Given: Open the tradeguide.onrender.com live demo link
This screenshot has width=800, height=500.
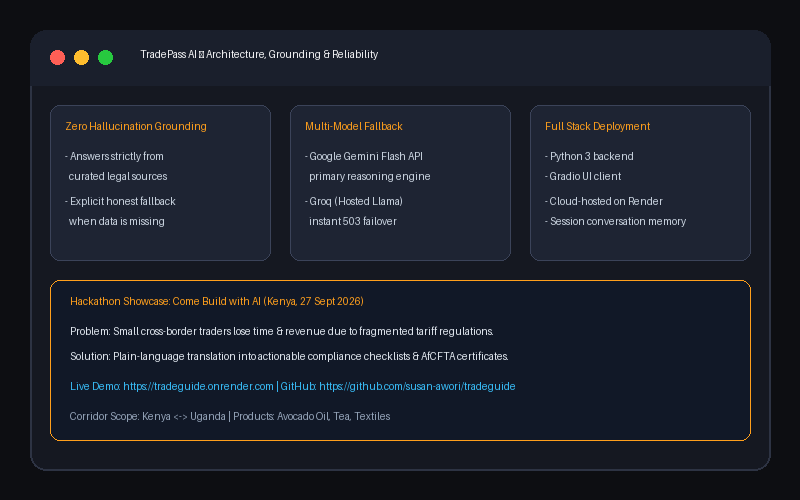Looking at the screenshot, I should click(x=198, y=386).
